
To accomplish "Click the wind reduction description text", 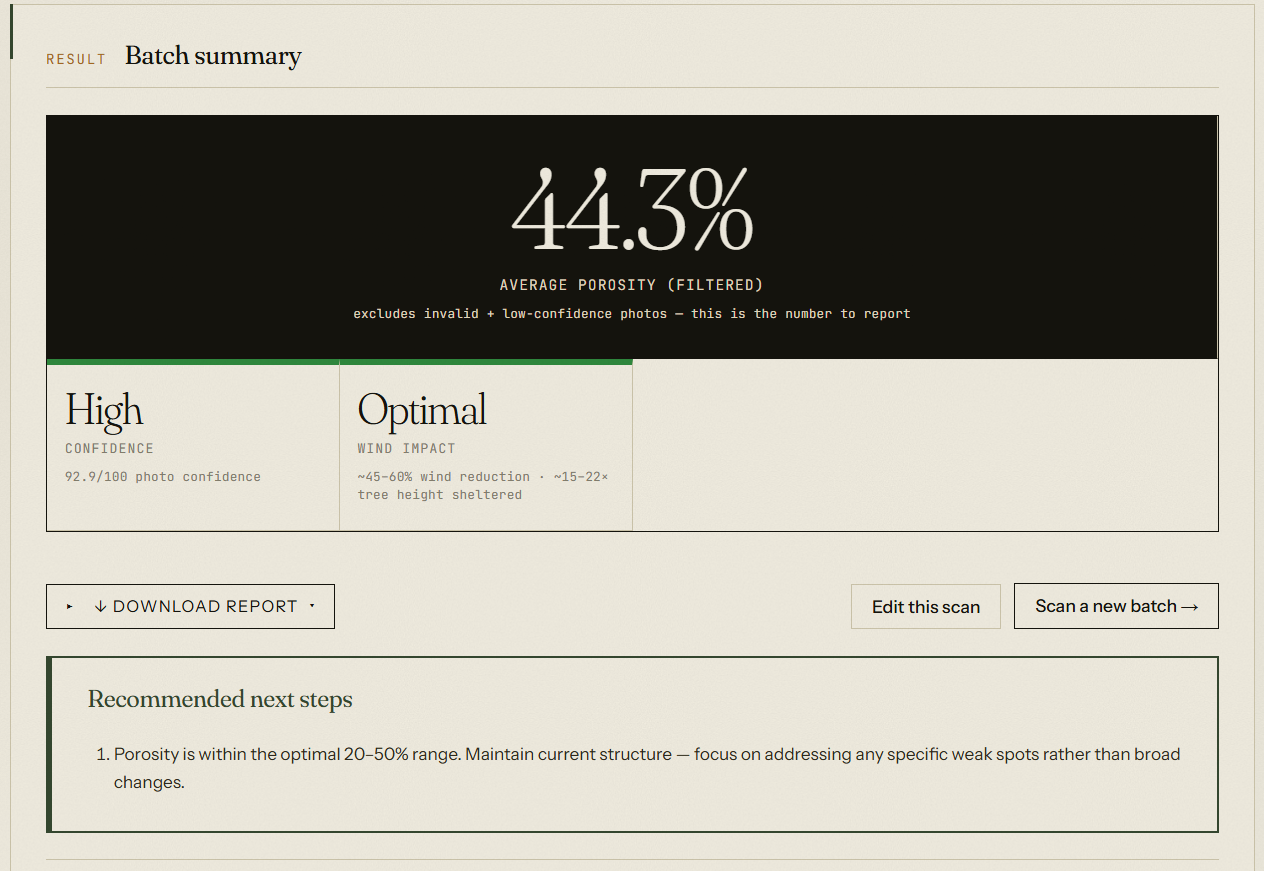I will [x=483, y=485].
